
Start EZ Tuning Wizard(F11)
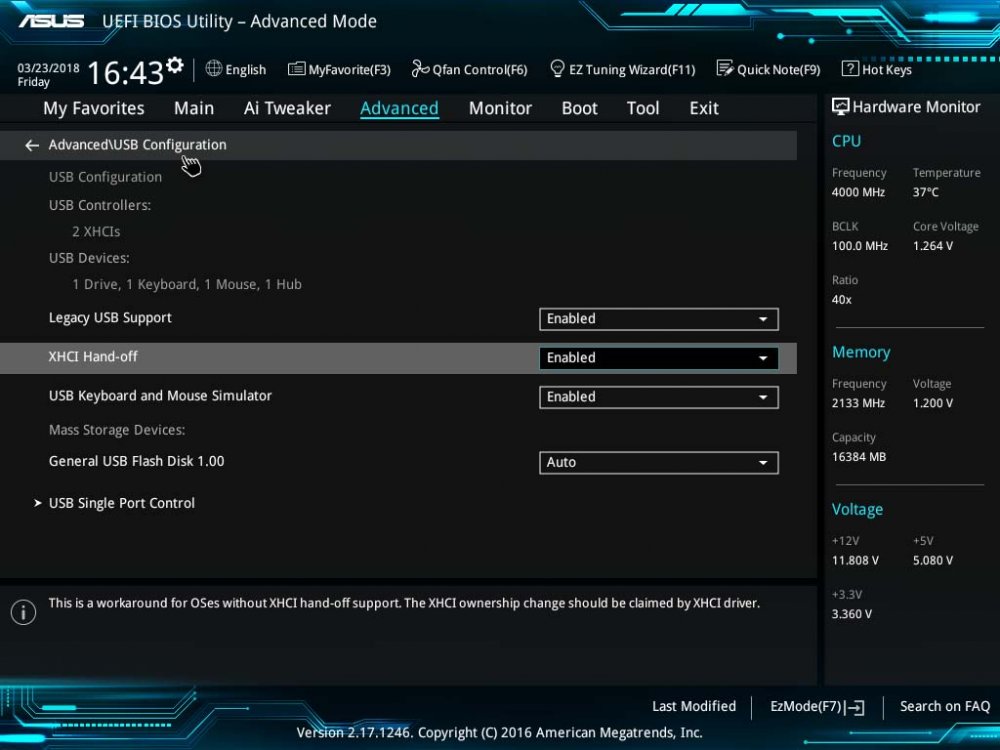coord(622,69)
